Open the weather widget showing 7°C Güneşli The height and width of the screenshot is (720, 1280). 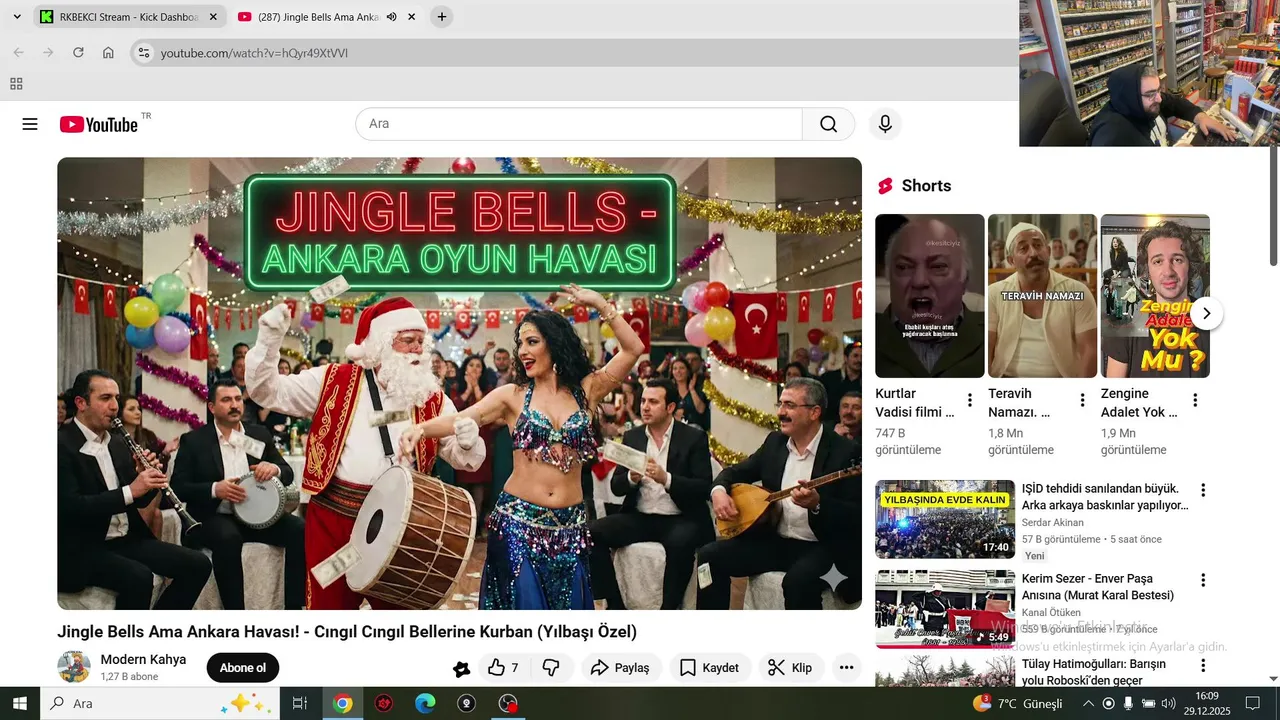[x=1017, y=703]
